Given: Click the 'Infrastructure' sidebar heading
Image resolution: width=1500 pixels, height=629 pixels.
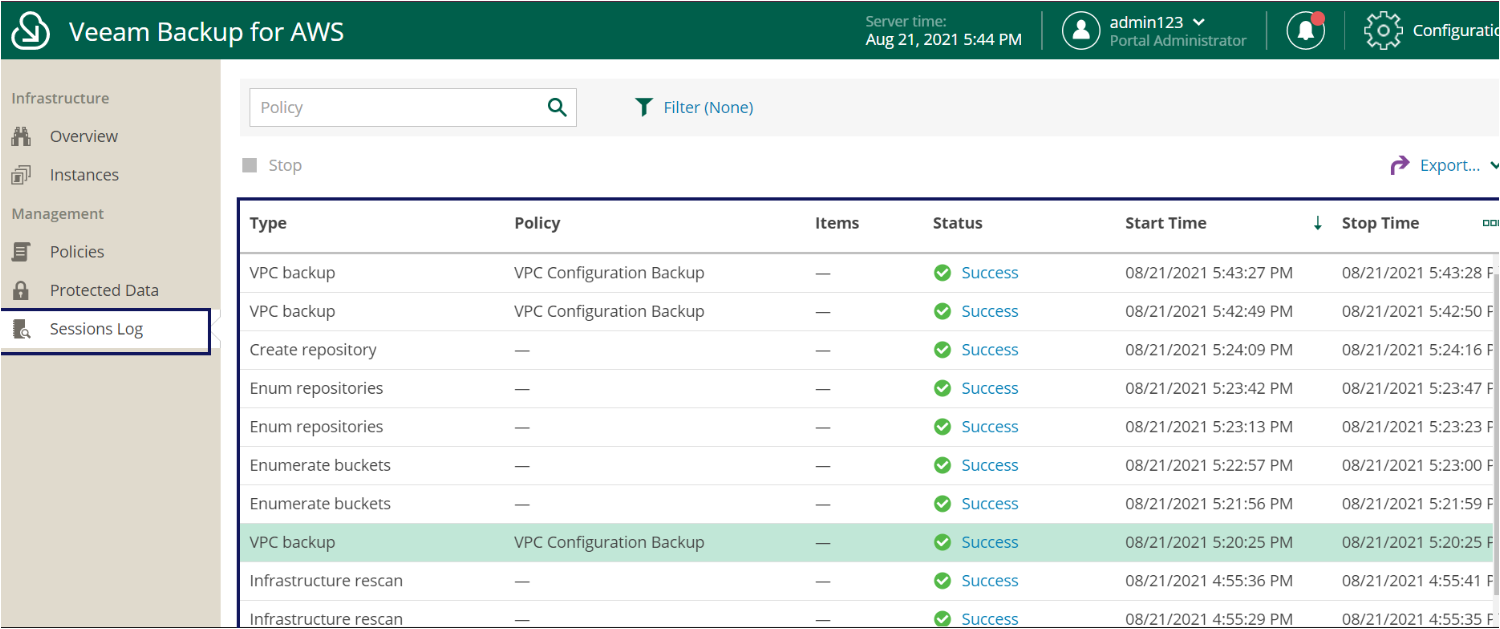Looking at the screenshot, I should point(60,98).
